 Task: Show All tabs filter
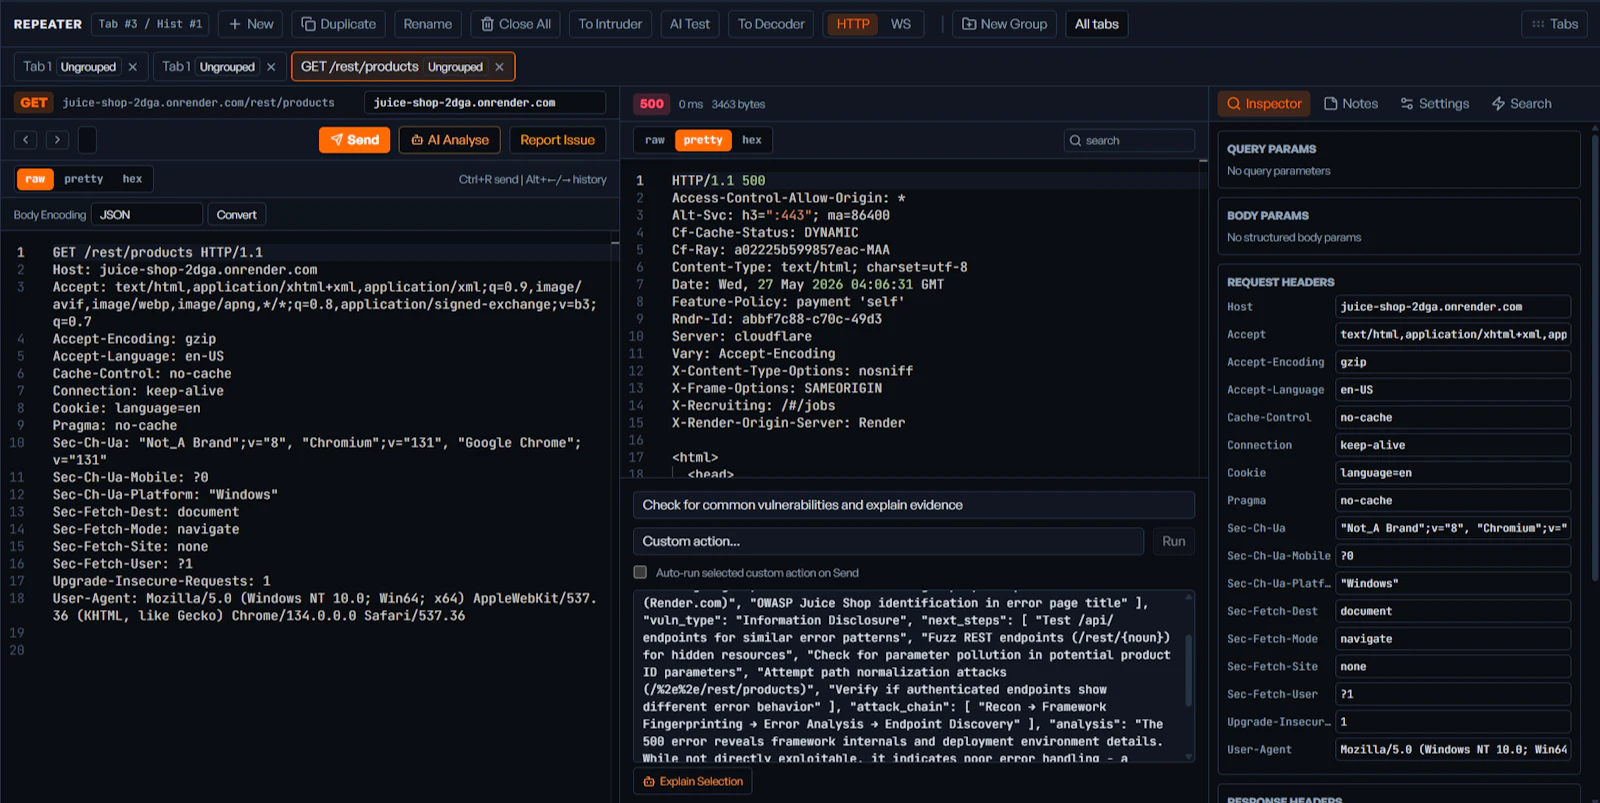1096,24
